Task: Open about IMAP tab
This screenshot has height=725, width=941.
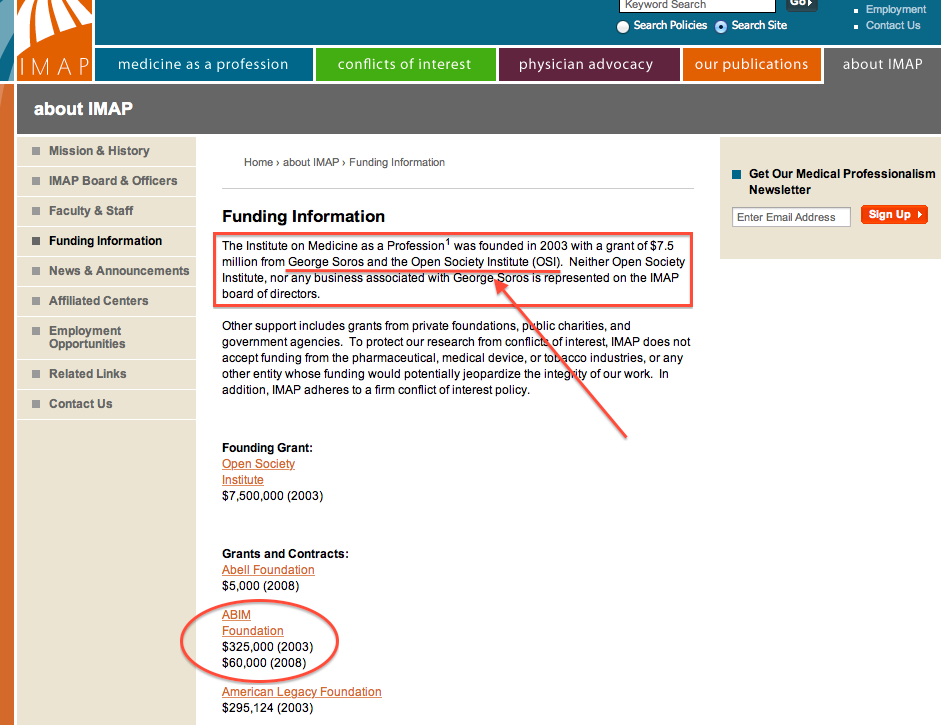Action: pyautogui.click(x=882, y=64)
